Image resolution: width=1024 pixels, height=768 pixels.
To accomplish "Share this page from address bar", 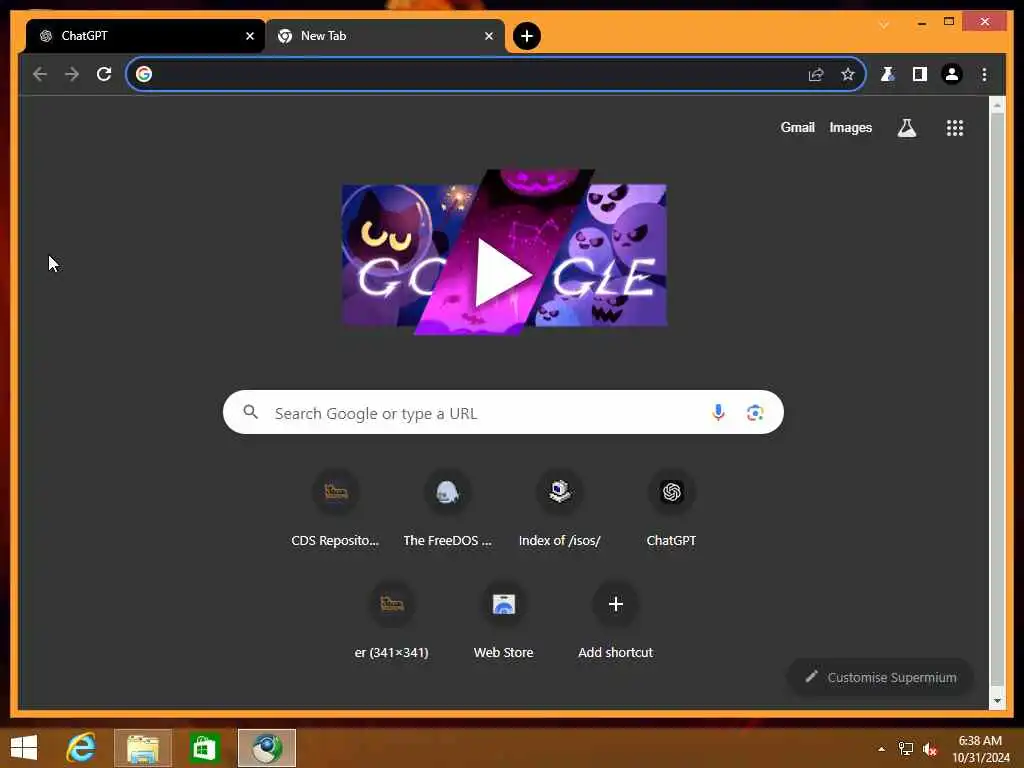I will coord(816,74).
